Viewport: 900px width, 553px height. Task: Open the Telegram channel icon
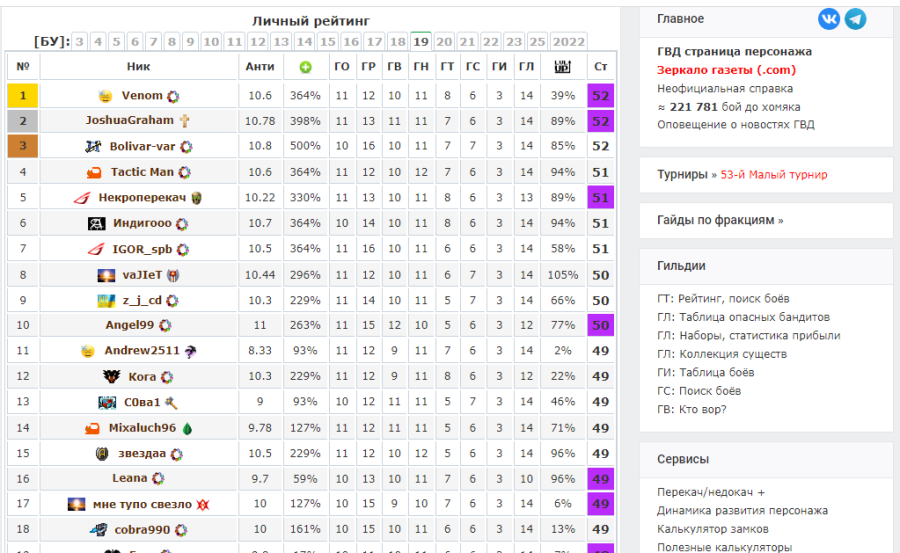click(x=855, y=19)
